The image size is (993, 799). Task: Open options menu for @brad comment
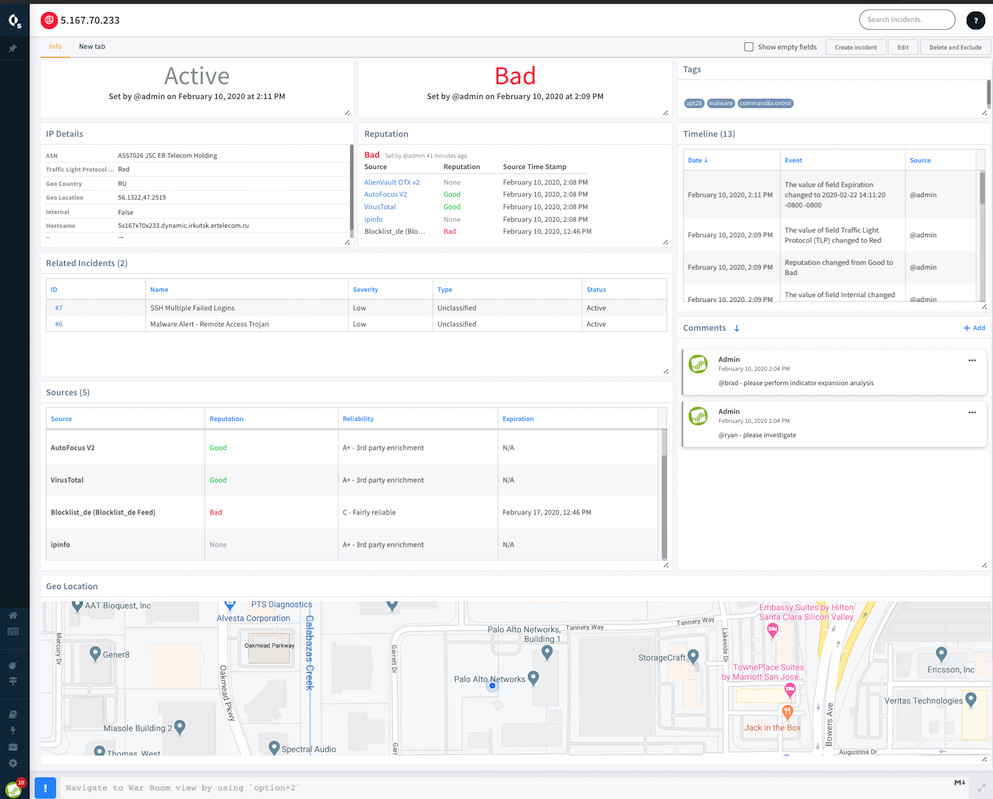pos(971,361)
